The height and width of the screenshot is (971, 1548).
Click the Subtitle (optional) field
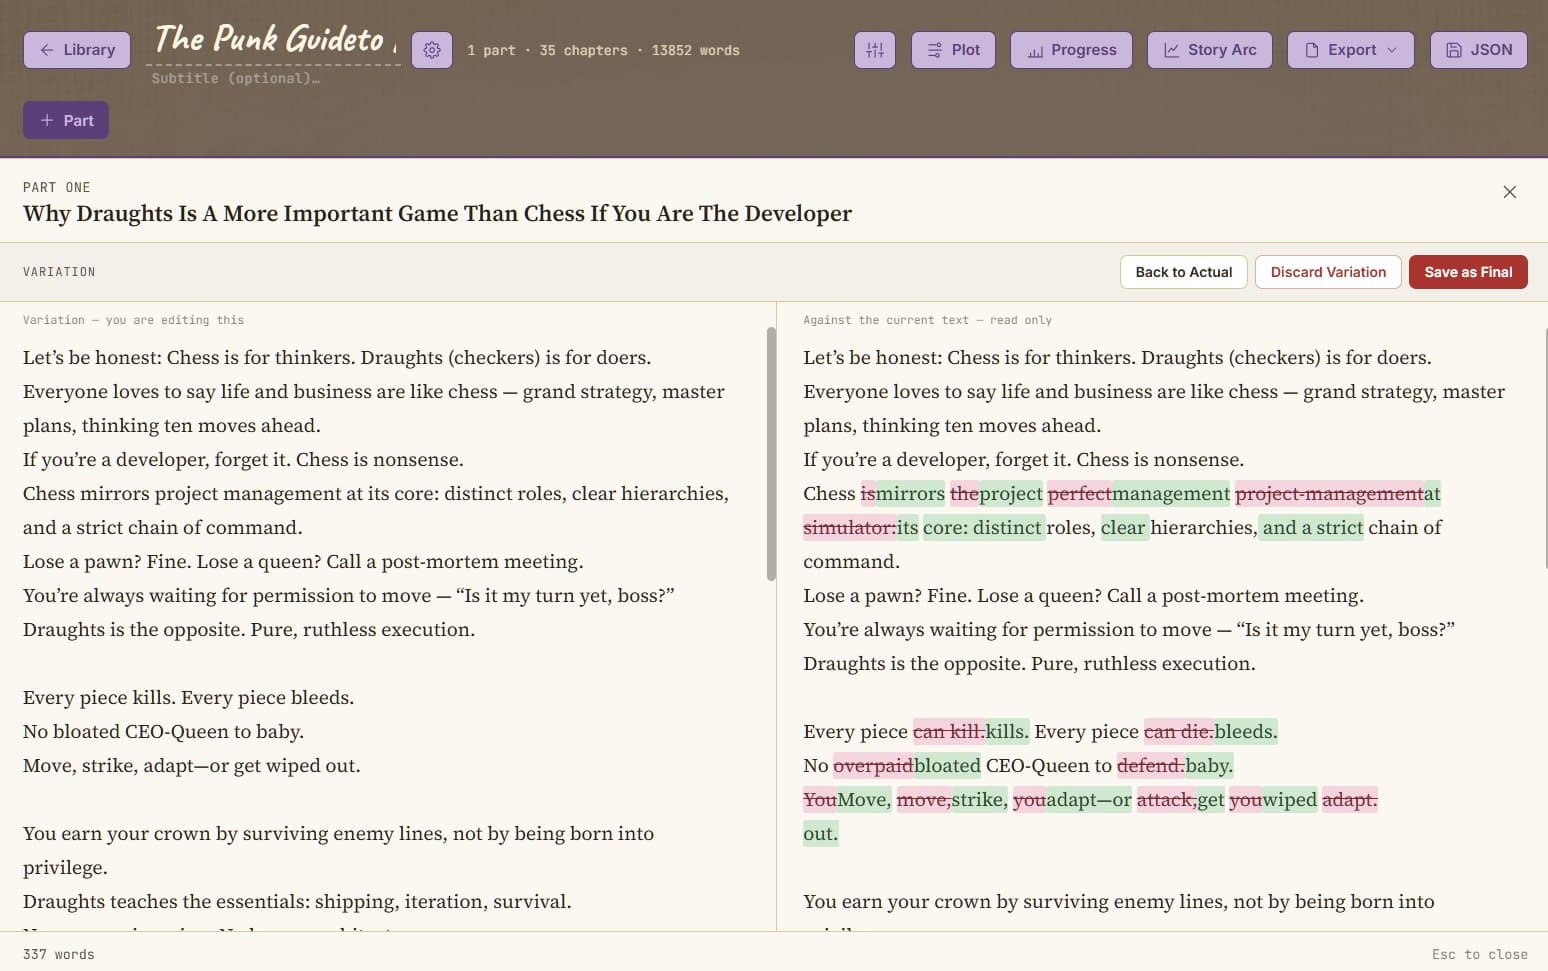pos(236,78)
